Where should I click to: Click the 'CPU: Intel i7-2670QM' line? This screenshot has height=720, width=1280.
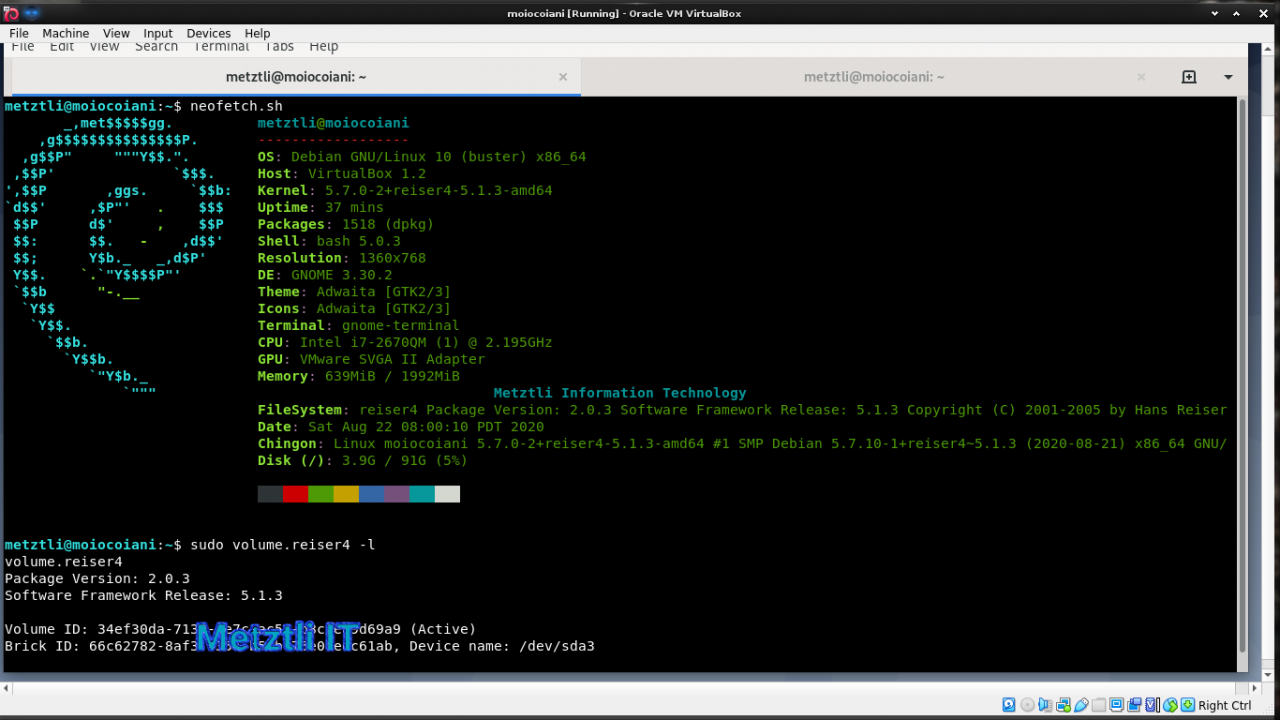(405, 343)
